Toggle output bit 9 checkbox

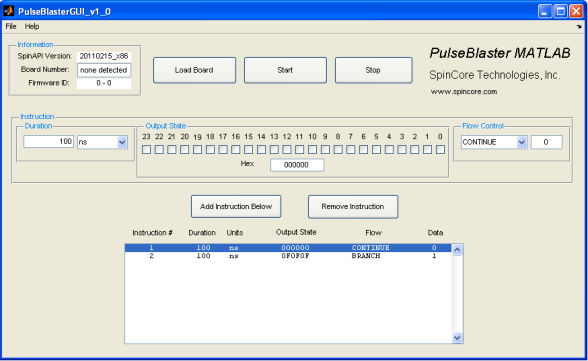tap(325, 150)
